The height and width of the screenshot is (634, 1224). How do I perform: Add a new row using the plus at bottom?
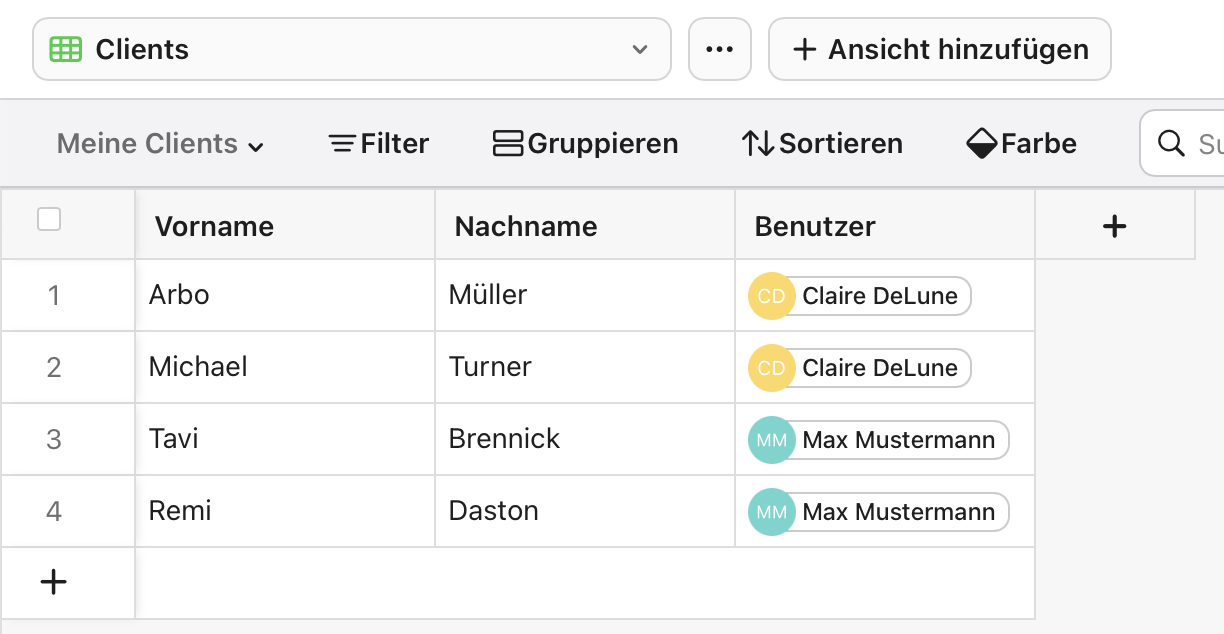pyautogui.click(x=52, y=581)
